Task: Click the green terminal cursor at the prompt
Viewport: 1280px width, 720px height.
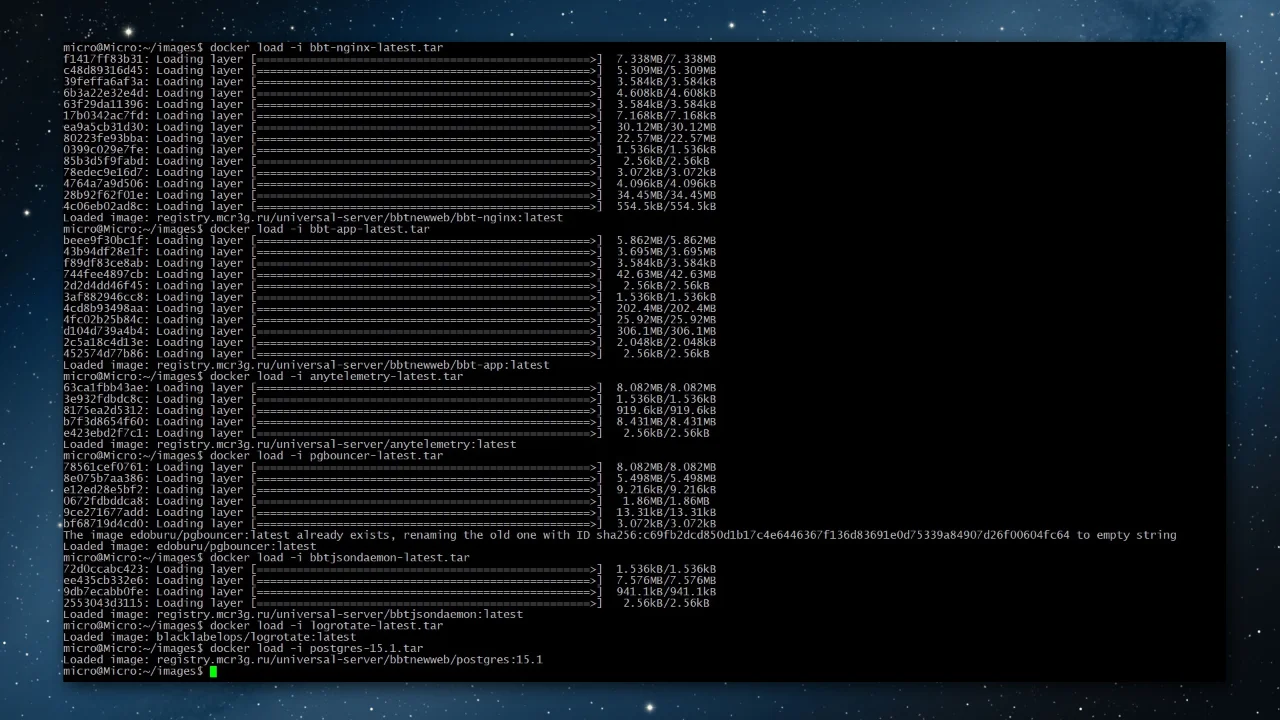Action: tap(213, 671)
